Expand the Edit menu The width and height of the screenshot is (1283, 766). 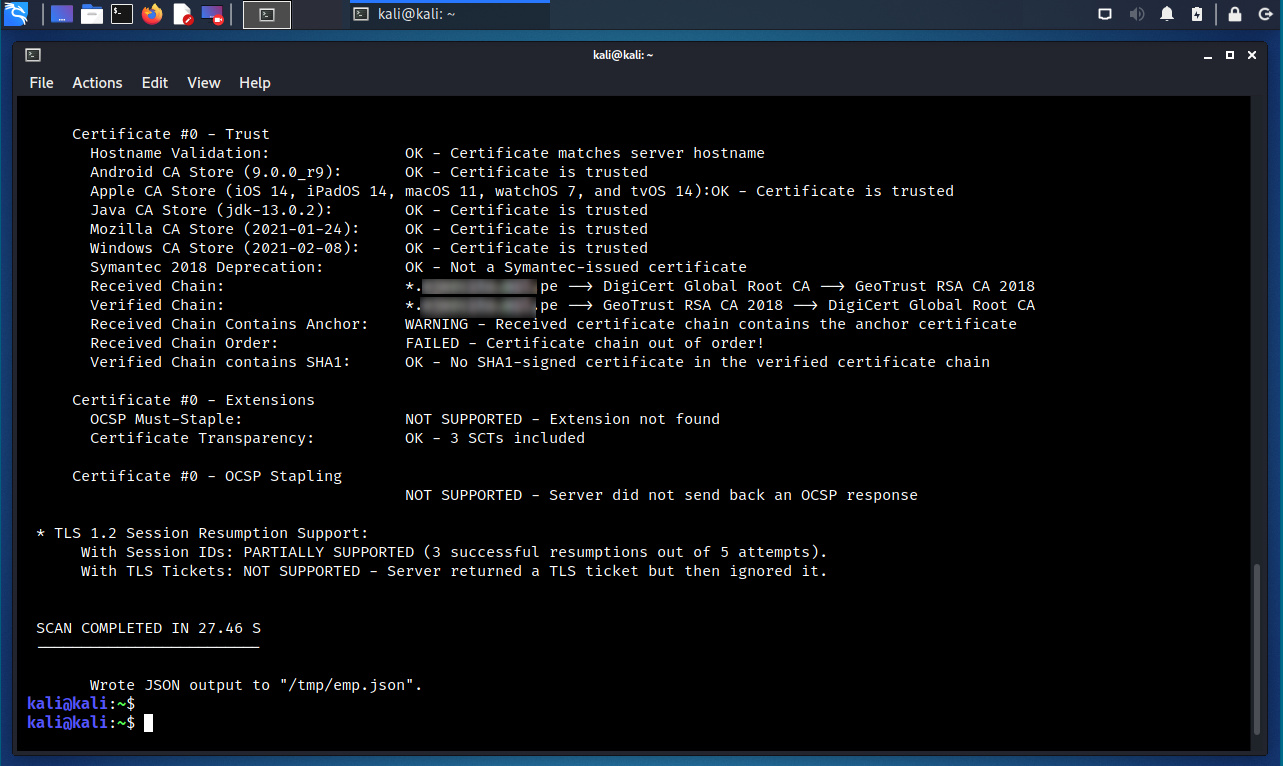155,83
